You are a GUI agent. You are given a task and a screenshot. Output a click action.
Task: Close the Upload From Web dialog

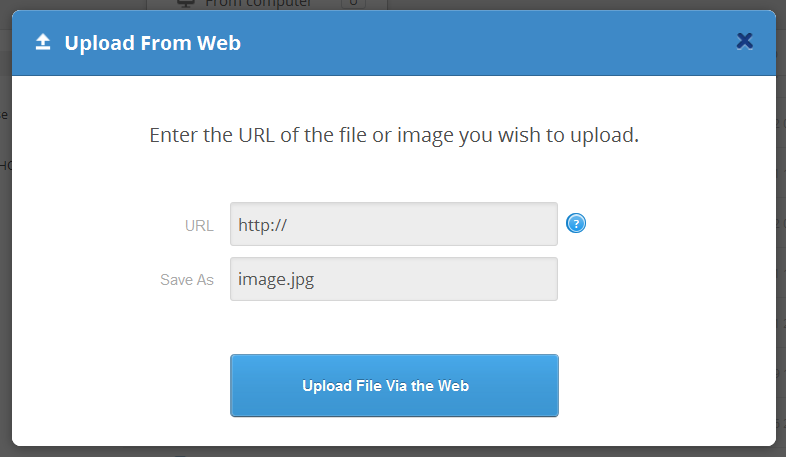[744, 41]
